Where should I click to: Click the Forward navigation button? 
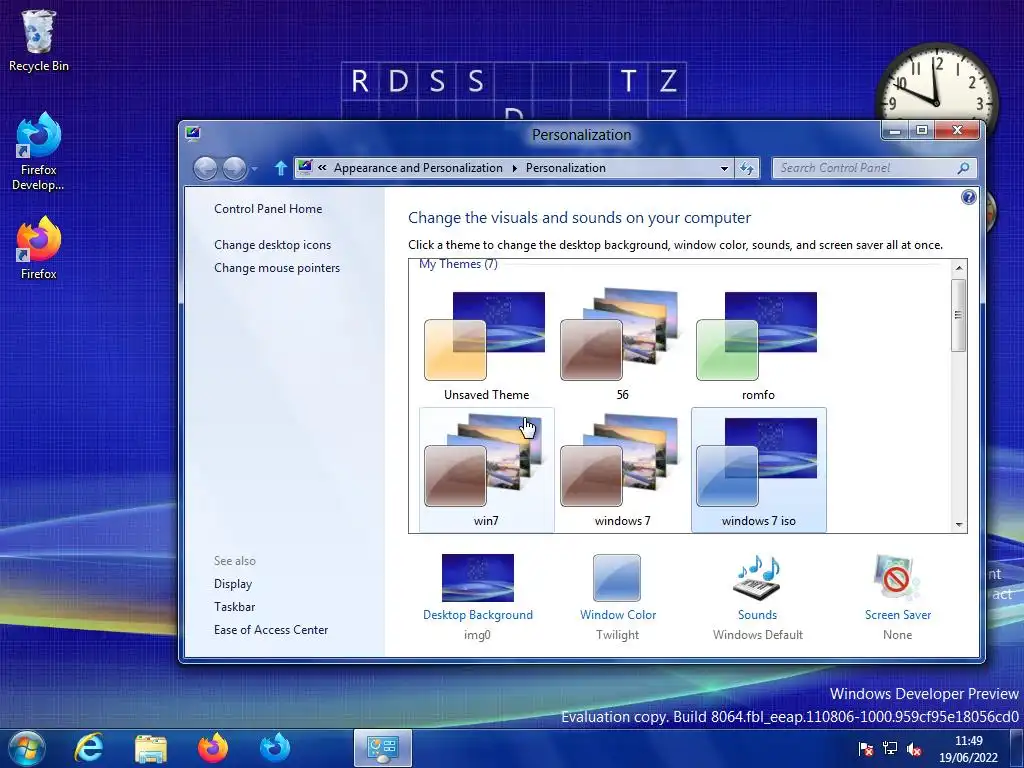234,168
